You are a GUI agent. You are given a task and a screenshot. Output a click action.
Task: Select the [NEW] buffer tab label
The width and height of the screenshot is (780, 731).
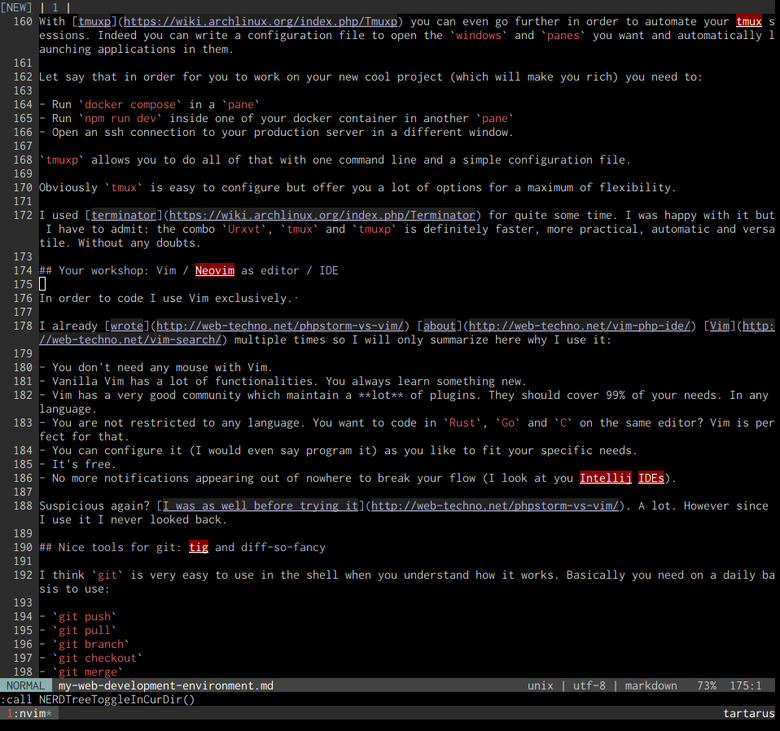(x=16, y=7)
